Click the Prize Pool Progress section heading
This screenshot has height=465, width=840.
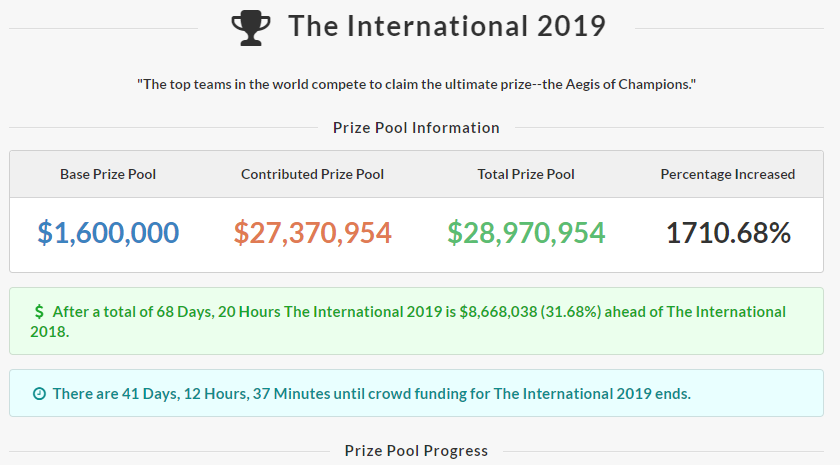tap(416, 451)
